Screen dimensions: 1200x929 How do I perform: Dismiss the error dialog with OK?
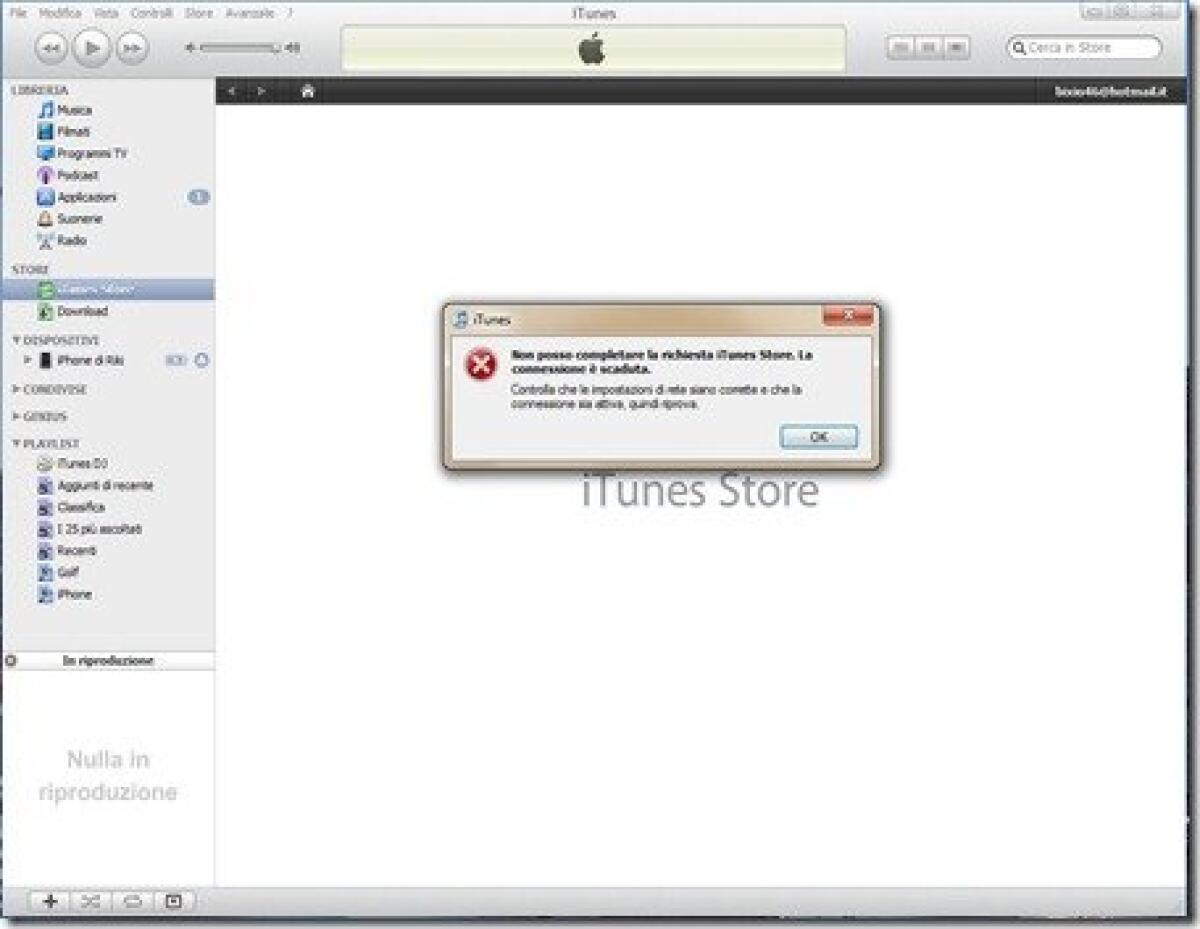point(817,436)
